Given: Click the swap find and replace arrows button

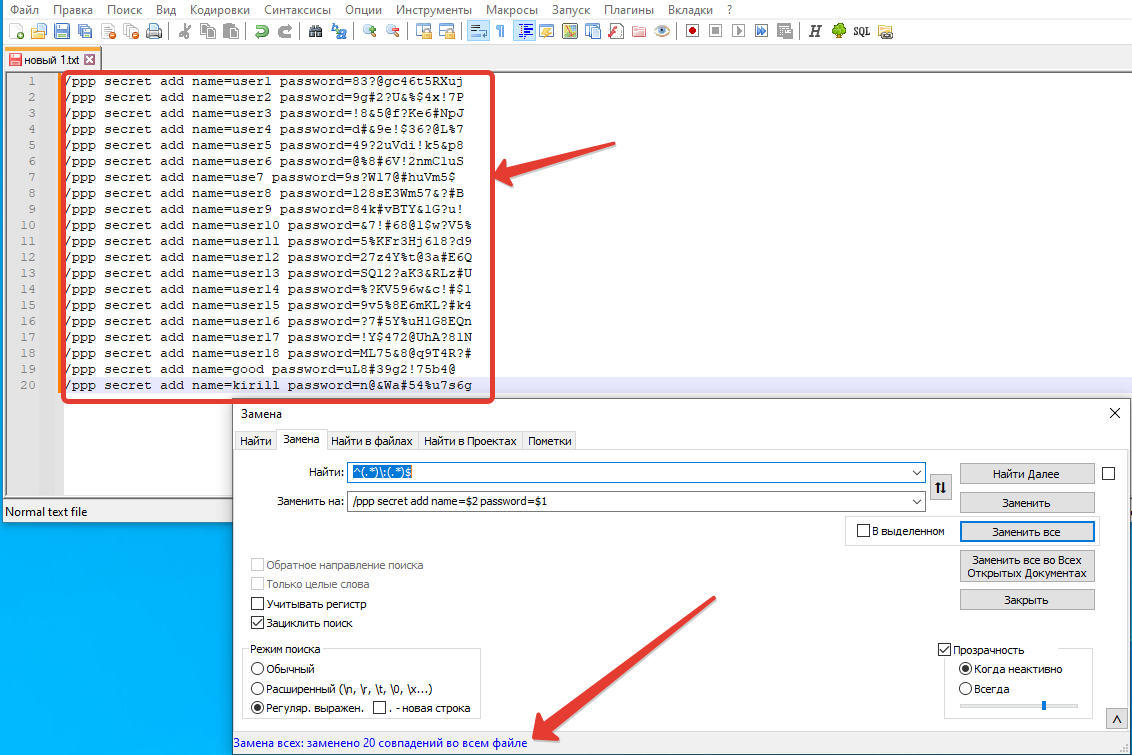Looking at the screenshot, I should (940, 487).
